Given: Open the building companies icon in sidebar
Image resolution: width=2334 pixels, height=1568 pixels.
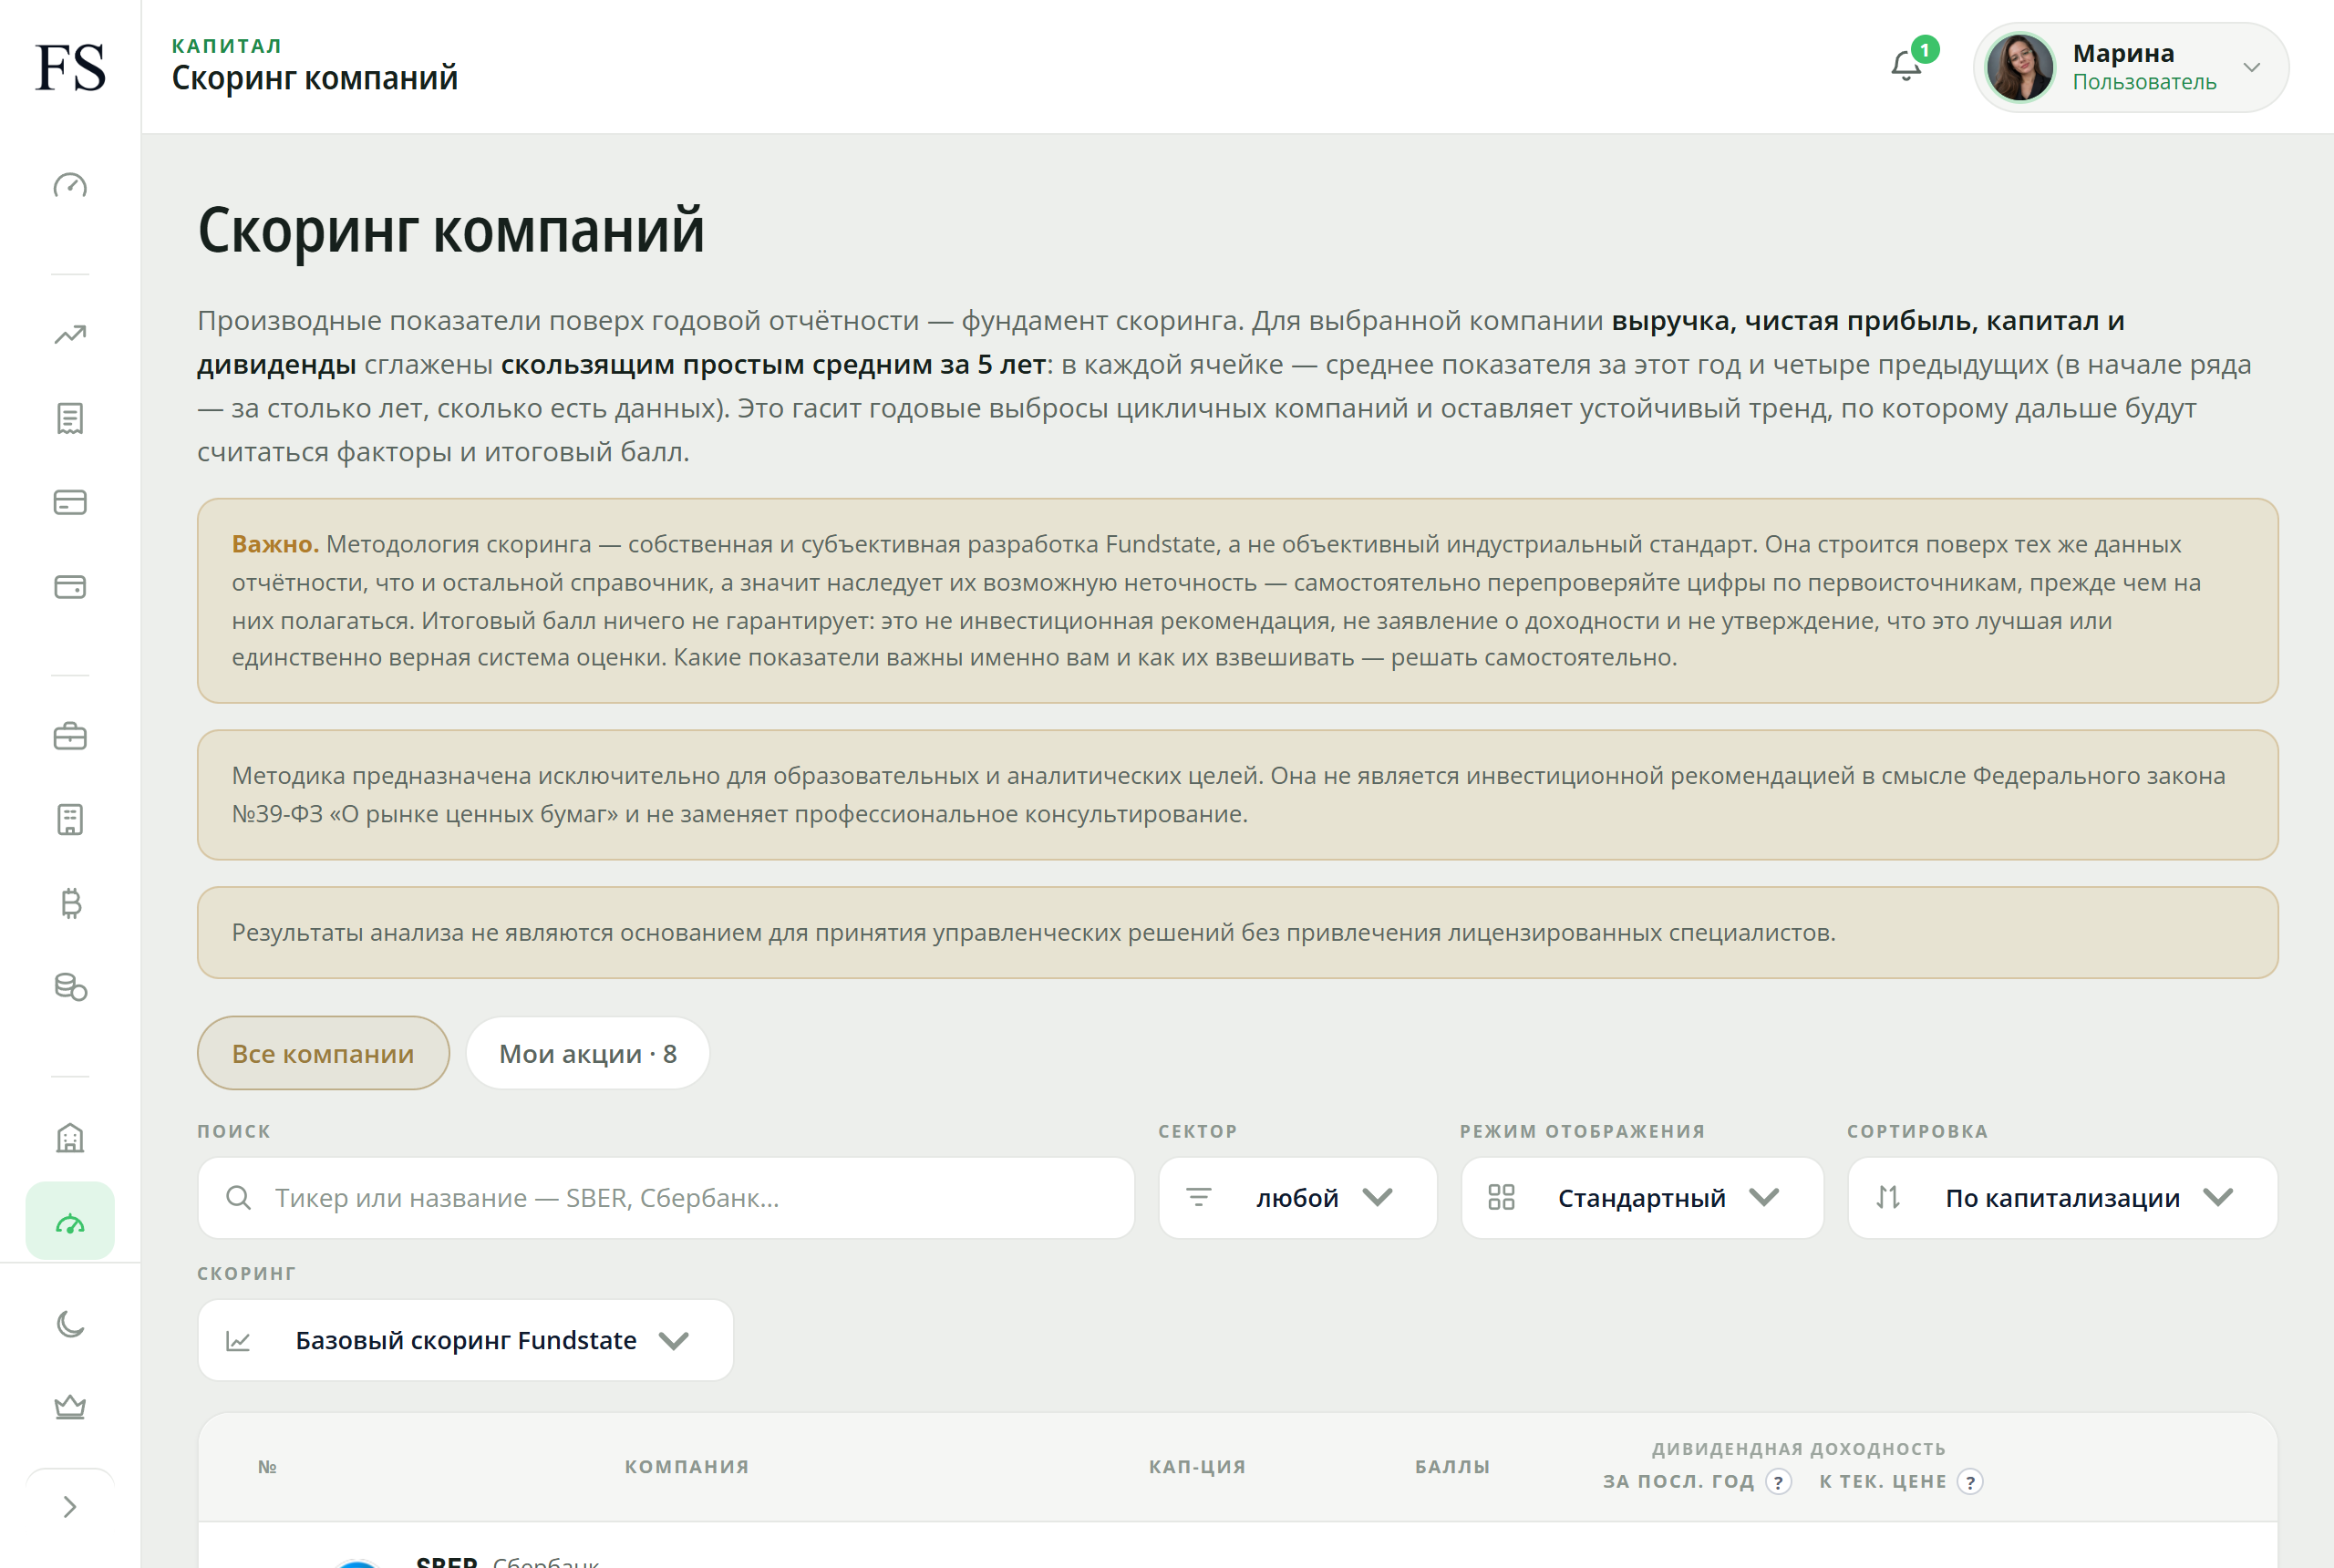Looking at the screenshot, I should 70,1138.
